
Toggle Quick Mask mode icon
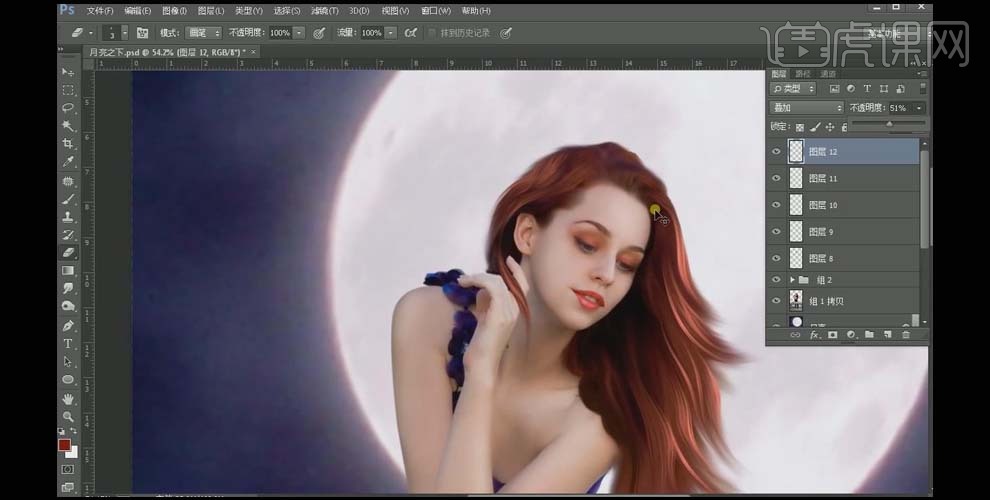click(68, 470)
